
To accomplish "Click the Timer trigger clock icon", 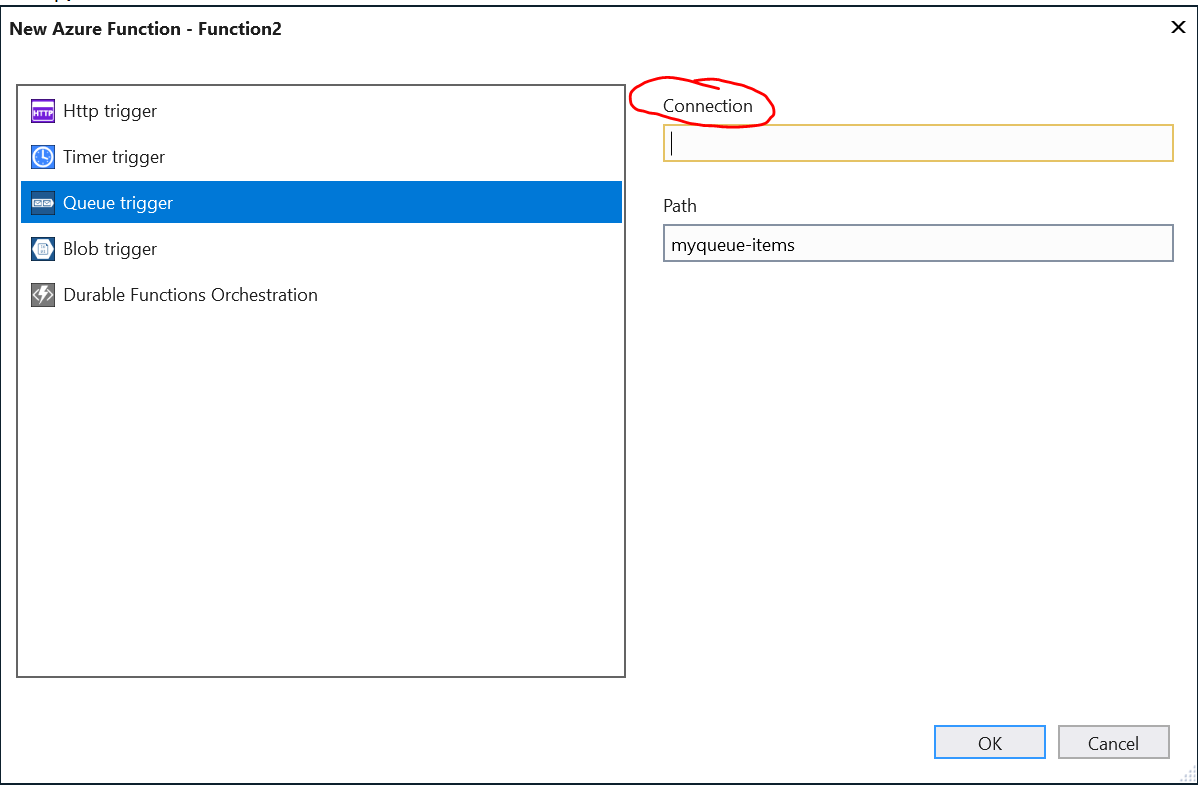I will tap(42, 157).
